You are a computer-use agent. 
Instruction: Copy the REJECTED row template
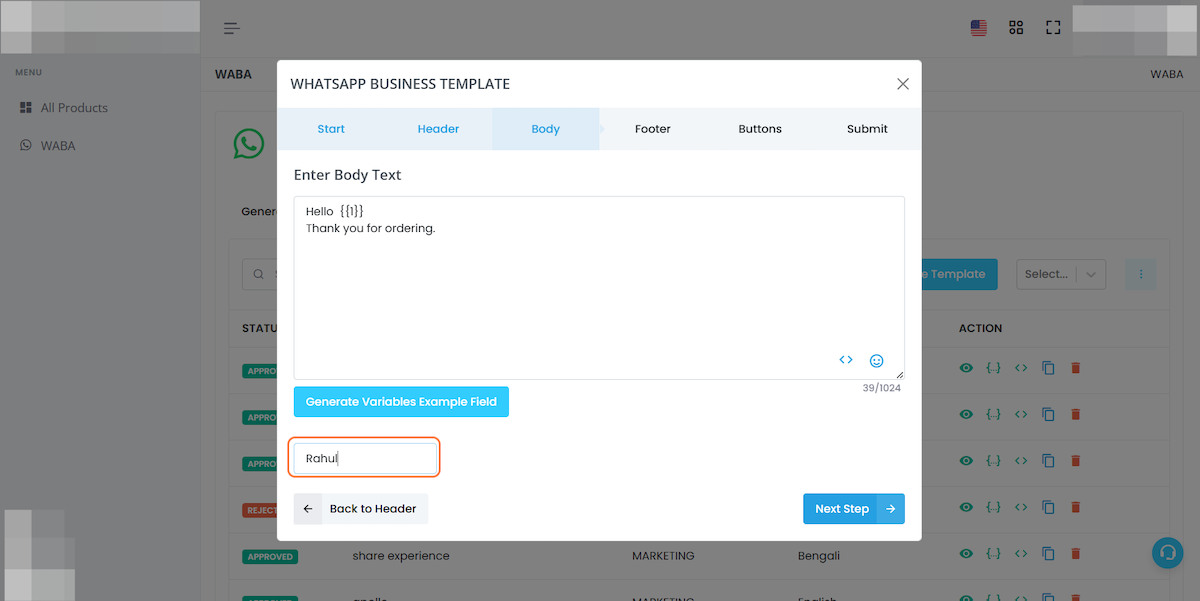coord(1048,507)
